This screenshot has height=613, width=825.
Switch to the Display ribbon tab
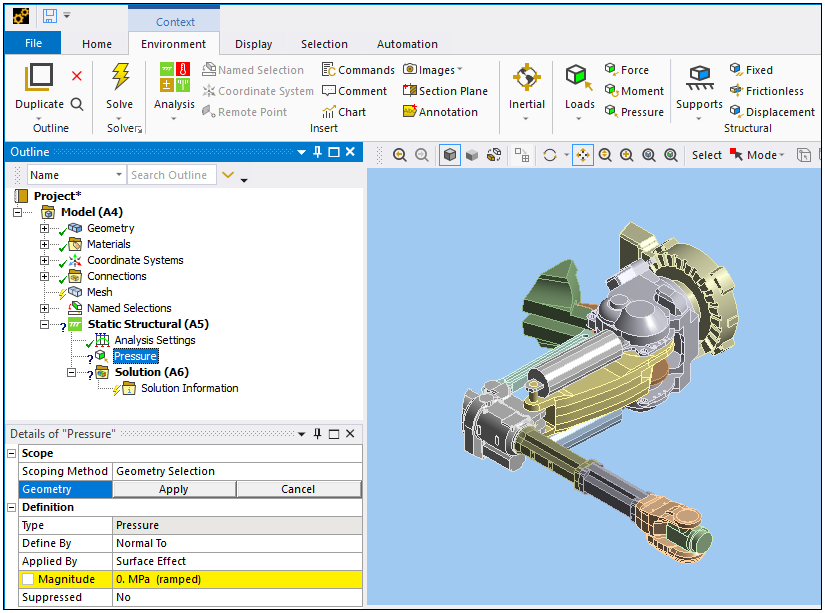coord(253,44)
